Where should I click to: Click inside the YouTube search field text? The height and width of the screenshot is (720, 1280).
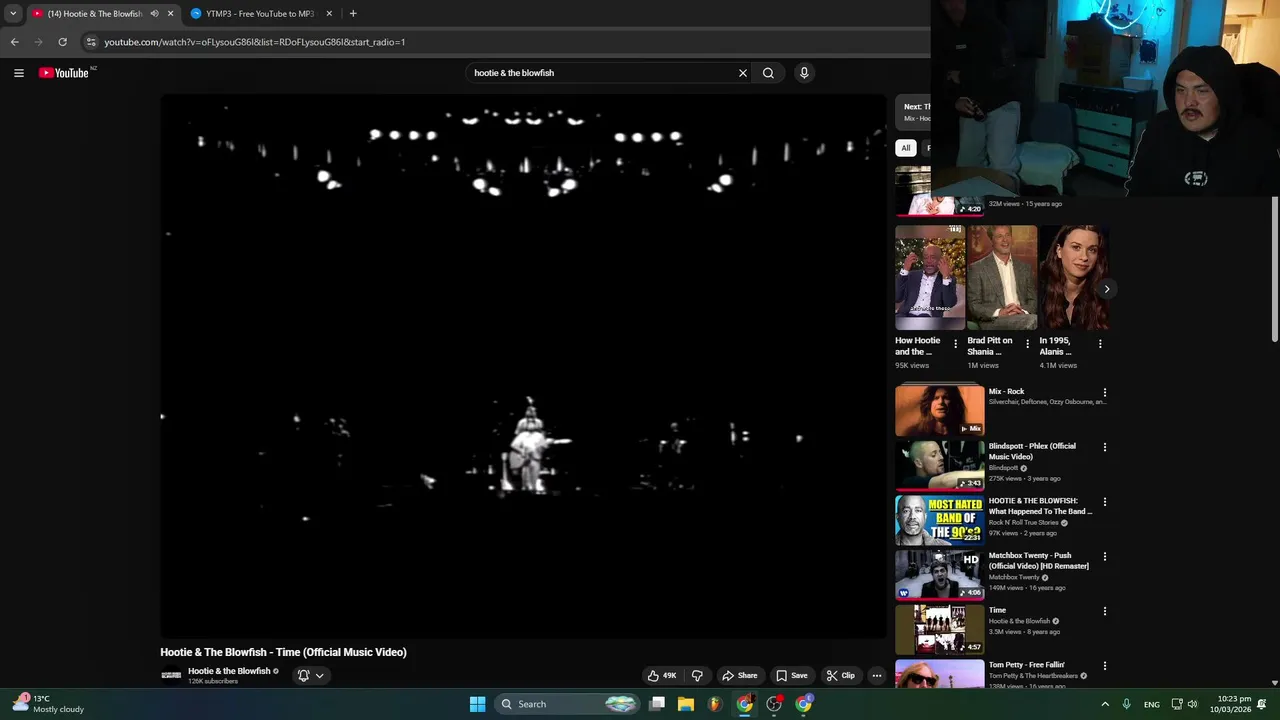[x=514, y=73]
